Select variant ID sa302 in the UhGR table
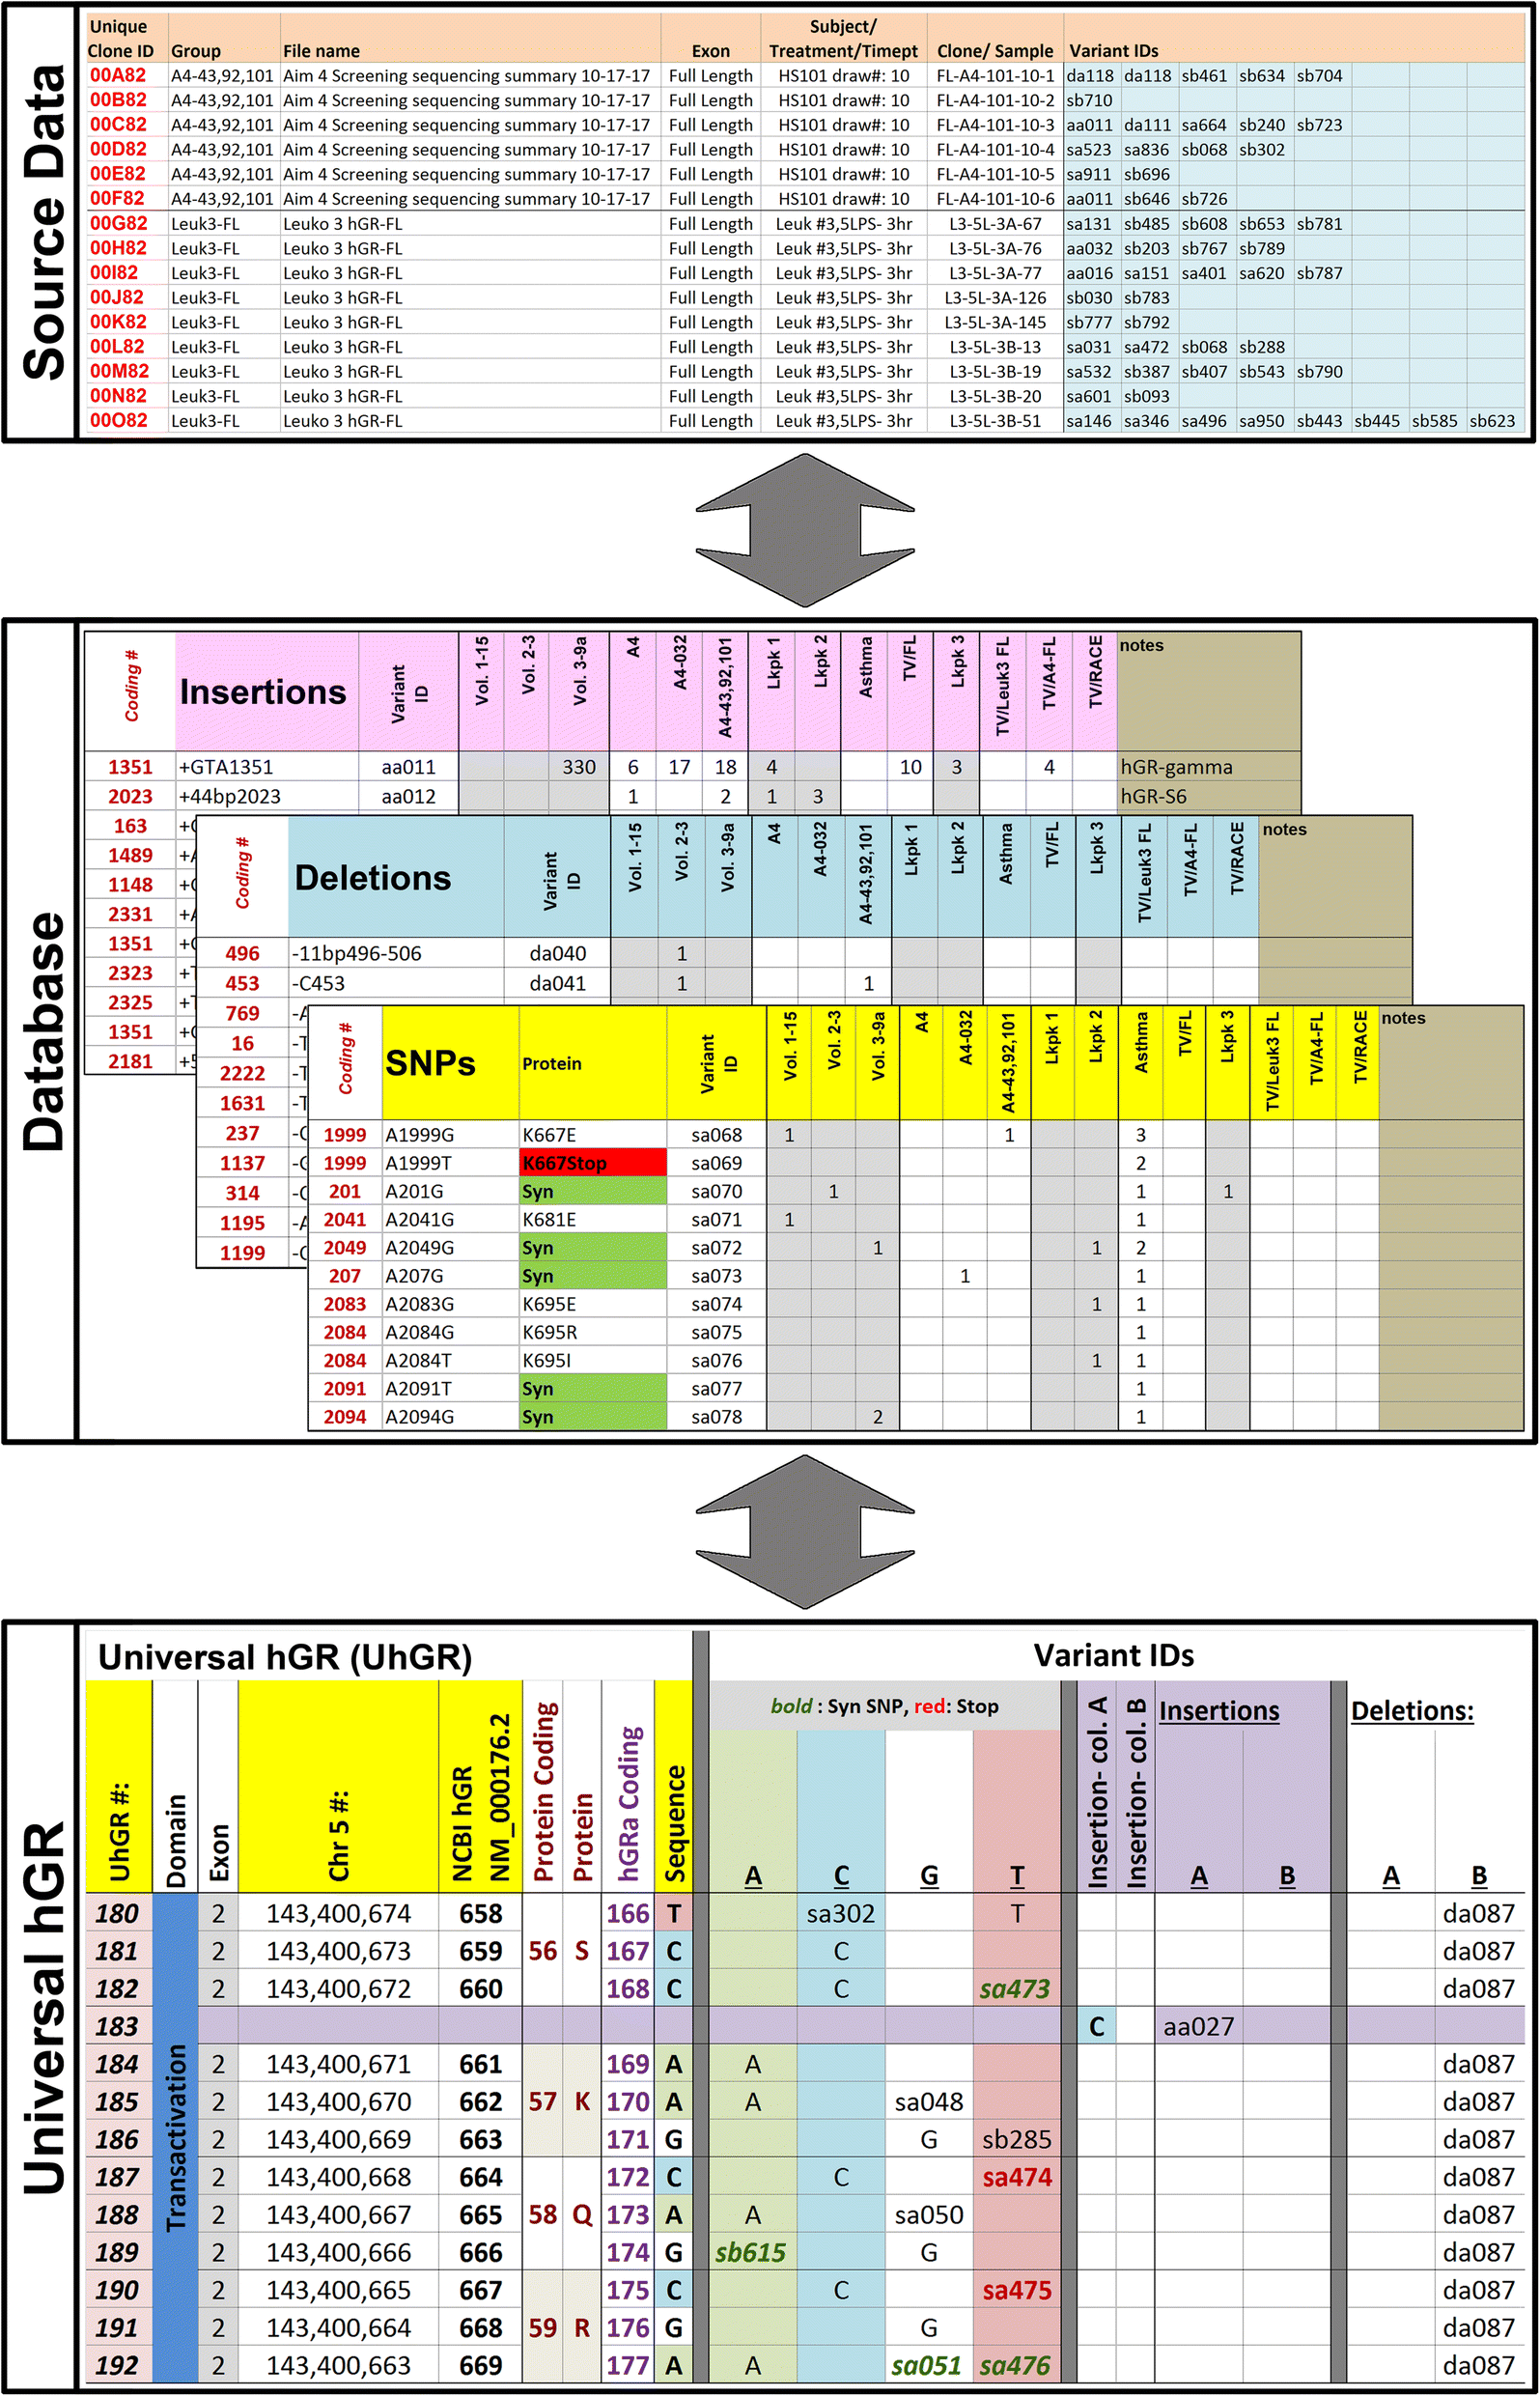 [841, 1913]
